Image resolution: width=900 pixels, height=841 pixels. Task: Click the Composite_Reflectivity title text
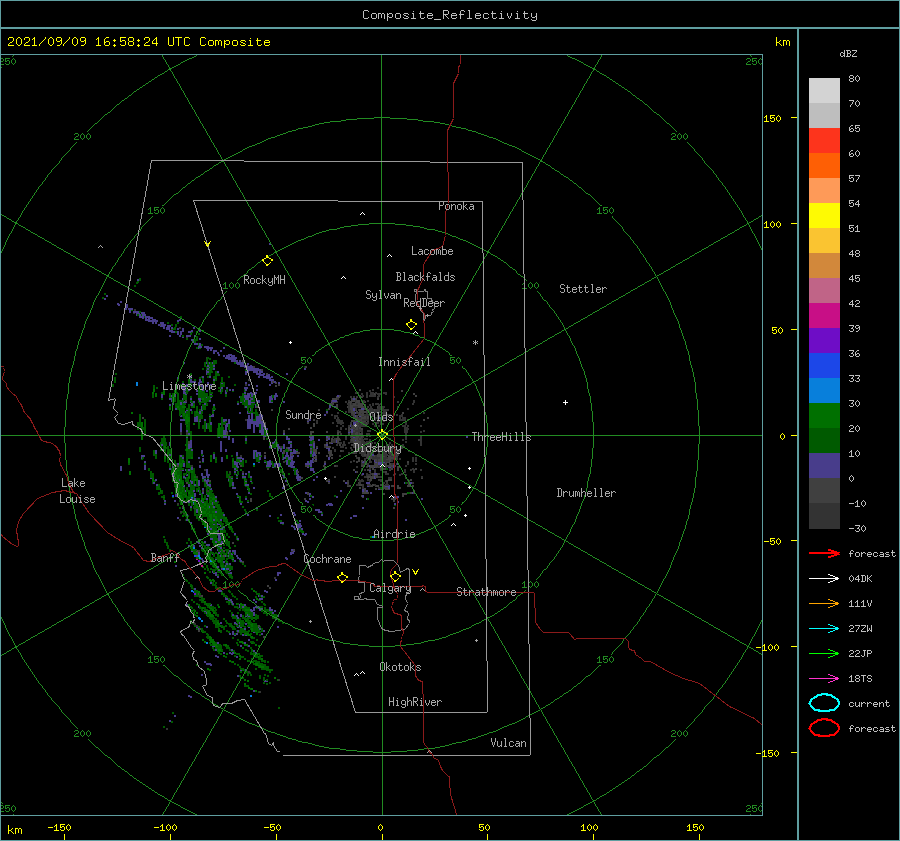point(450,15)
